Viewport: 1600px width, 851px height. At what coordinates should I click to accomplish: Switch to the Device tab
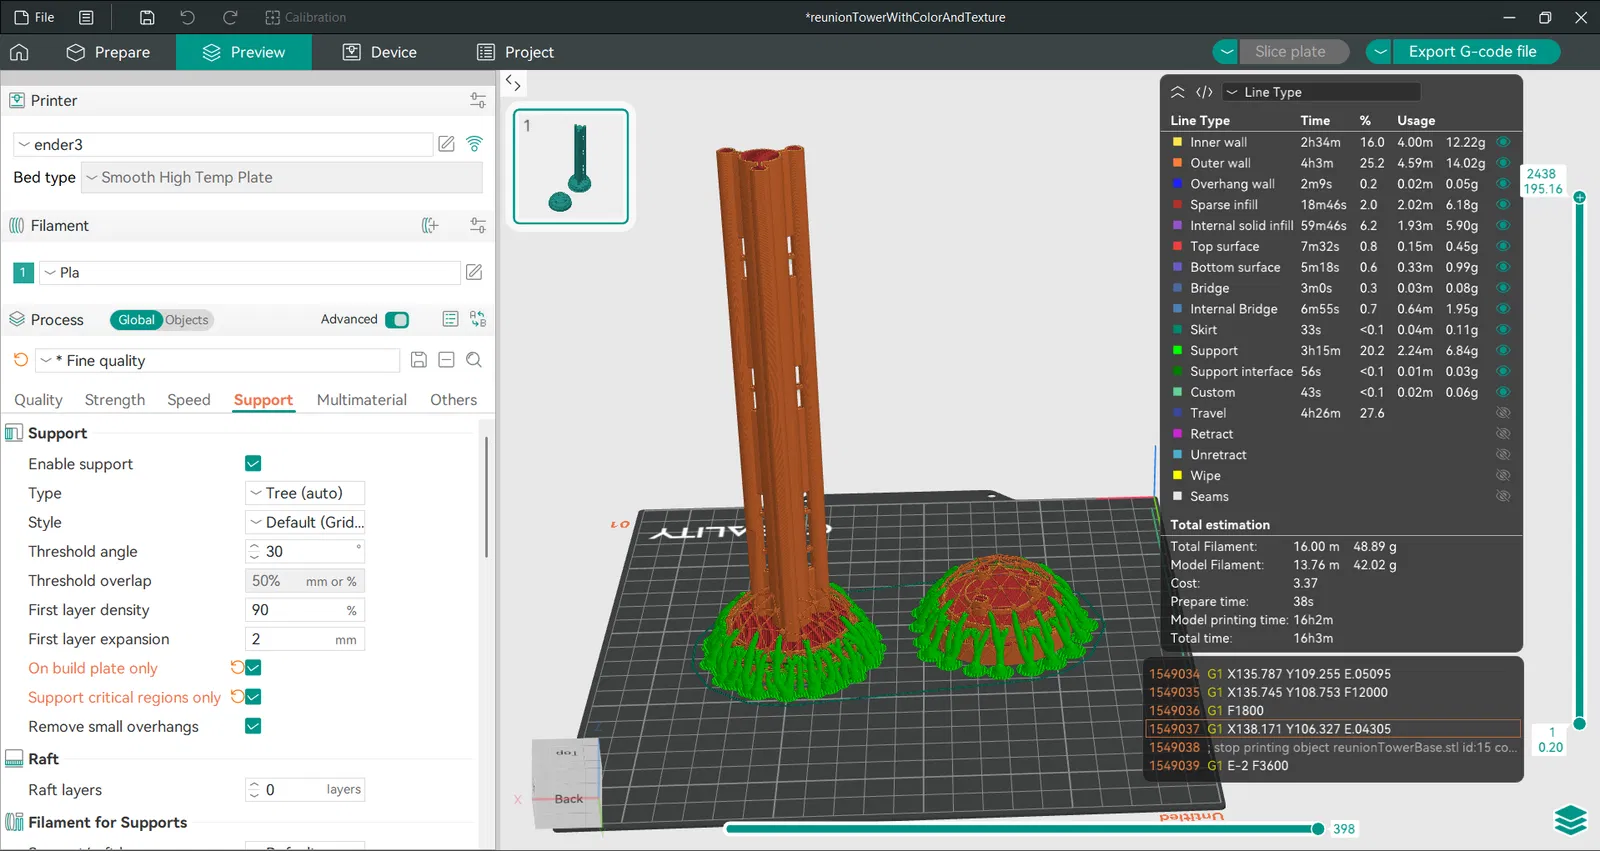click(380, 52)
